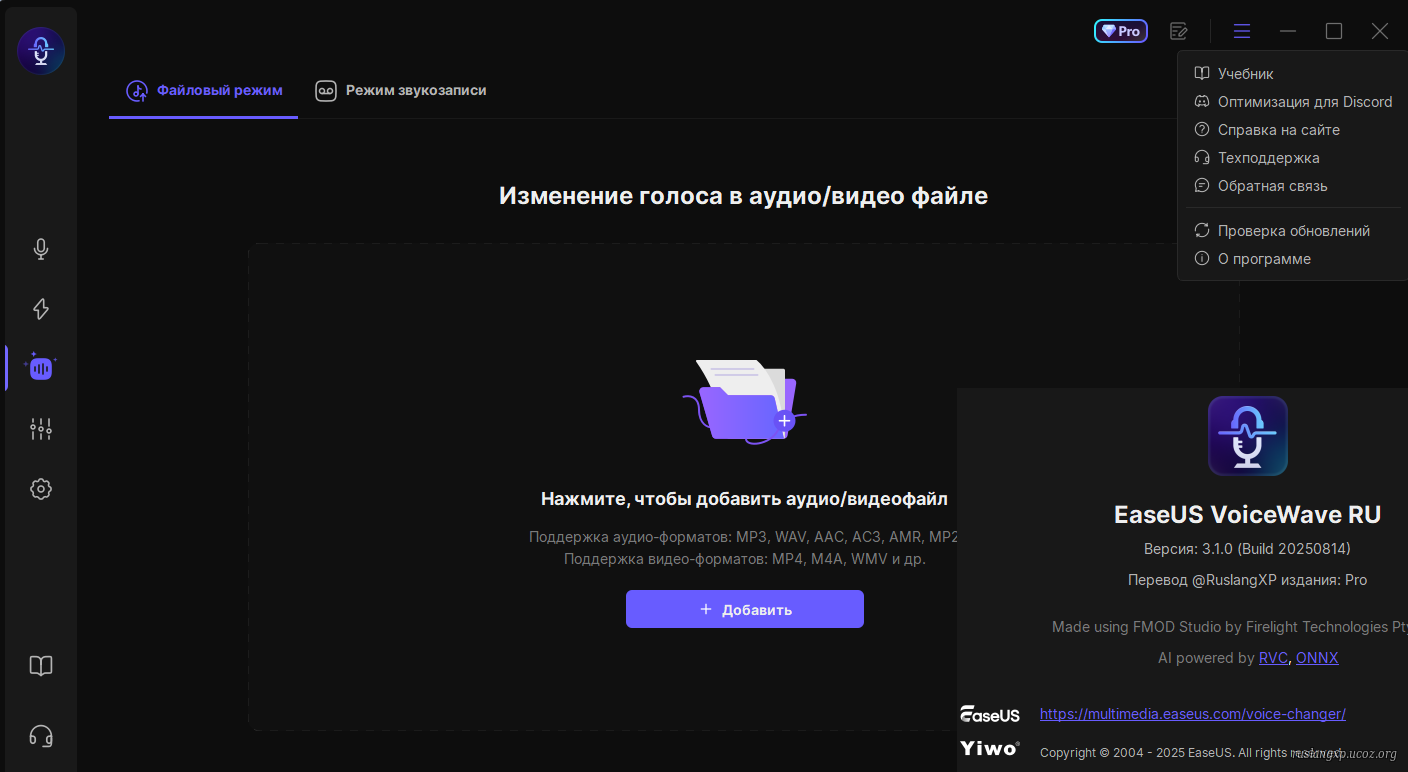The height and width of the screenshot is (772, 1408).
Task: Select Оптимизация для Discord menu item
Action: coord(1292,102)
